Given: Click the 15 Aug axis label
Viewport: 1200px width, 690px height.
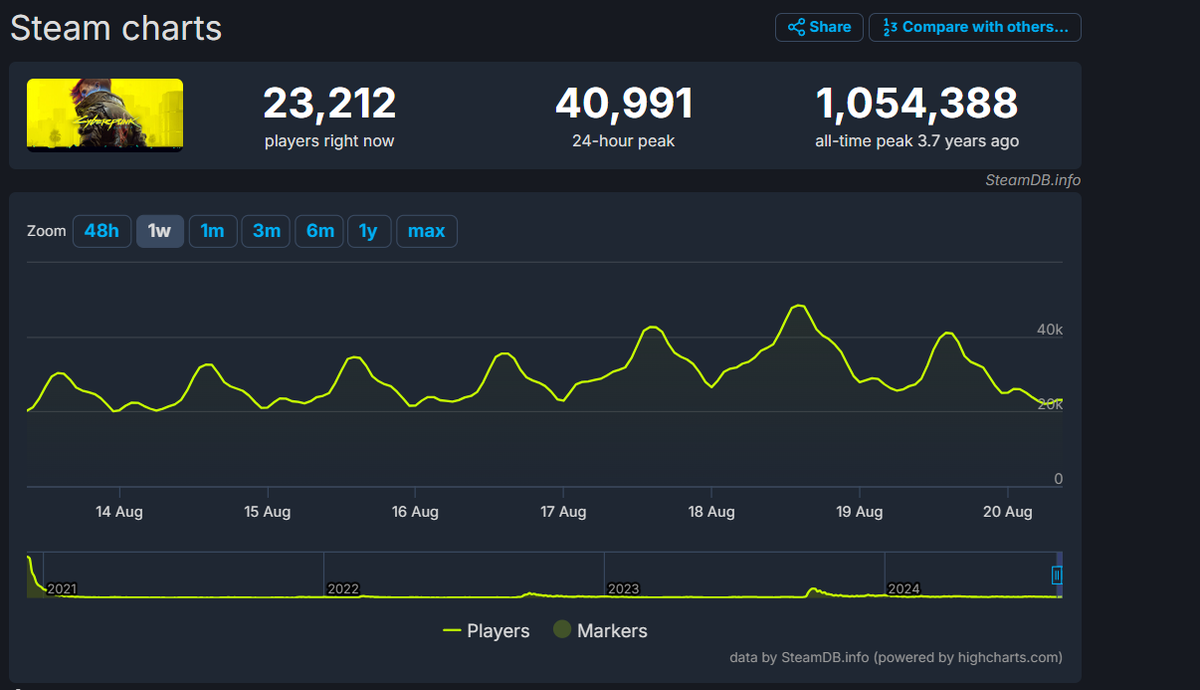Looking at the screenshot, I should point(267,512).
